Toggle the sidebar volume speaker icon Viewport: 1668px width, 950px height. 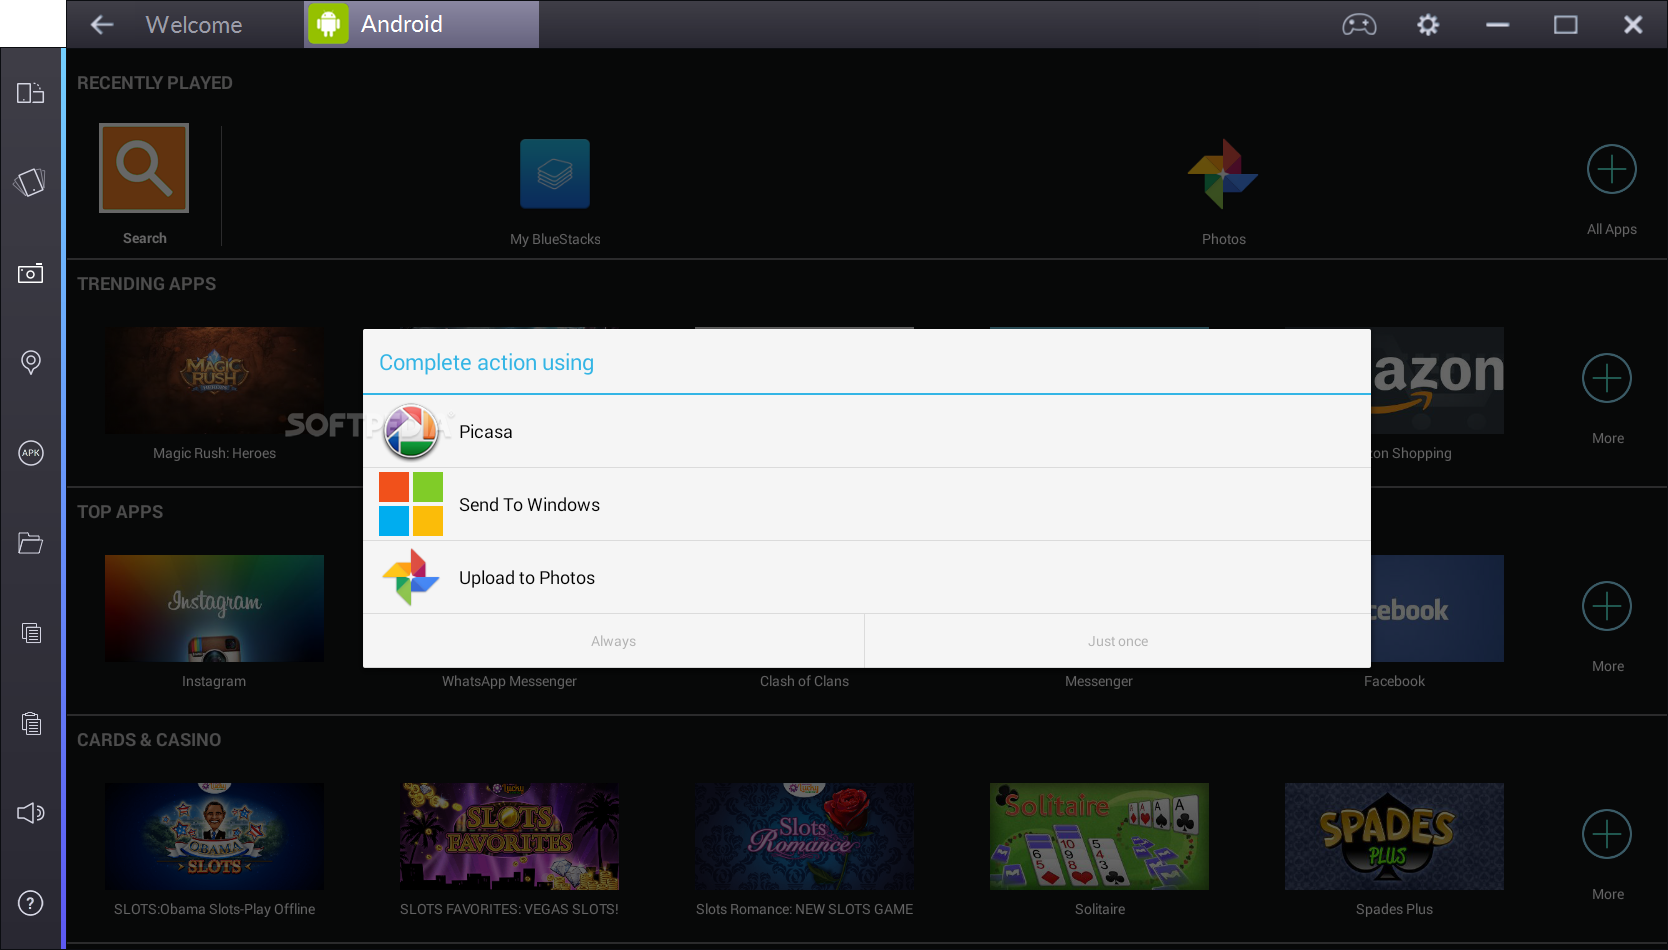tap(31, 813)
